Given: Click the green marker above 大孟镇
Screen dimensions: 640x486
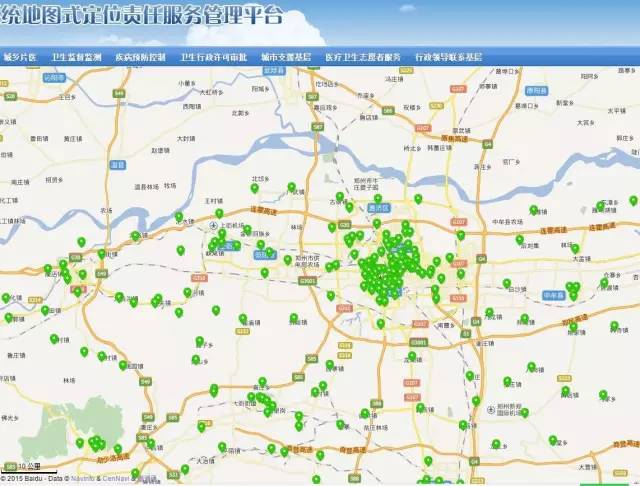Looking at the screenshot, I should coord(575,249).
